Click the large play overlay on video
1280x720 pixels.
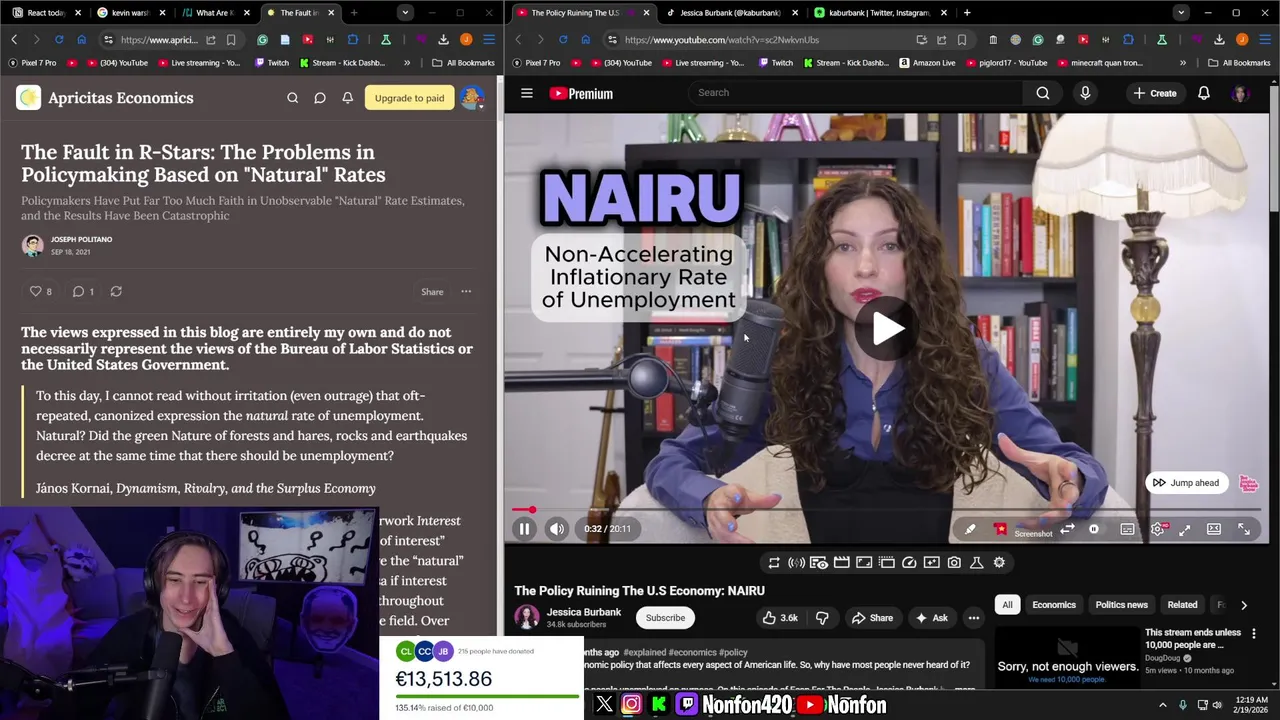click(887, 329)
